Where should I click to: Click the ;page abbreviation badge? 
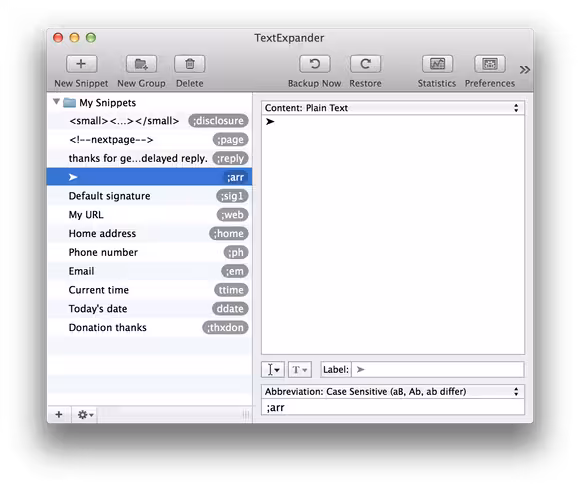230,140
